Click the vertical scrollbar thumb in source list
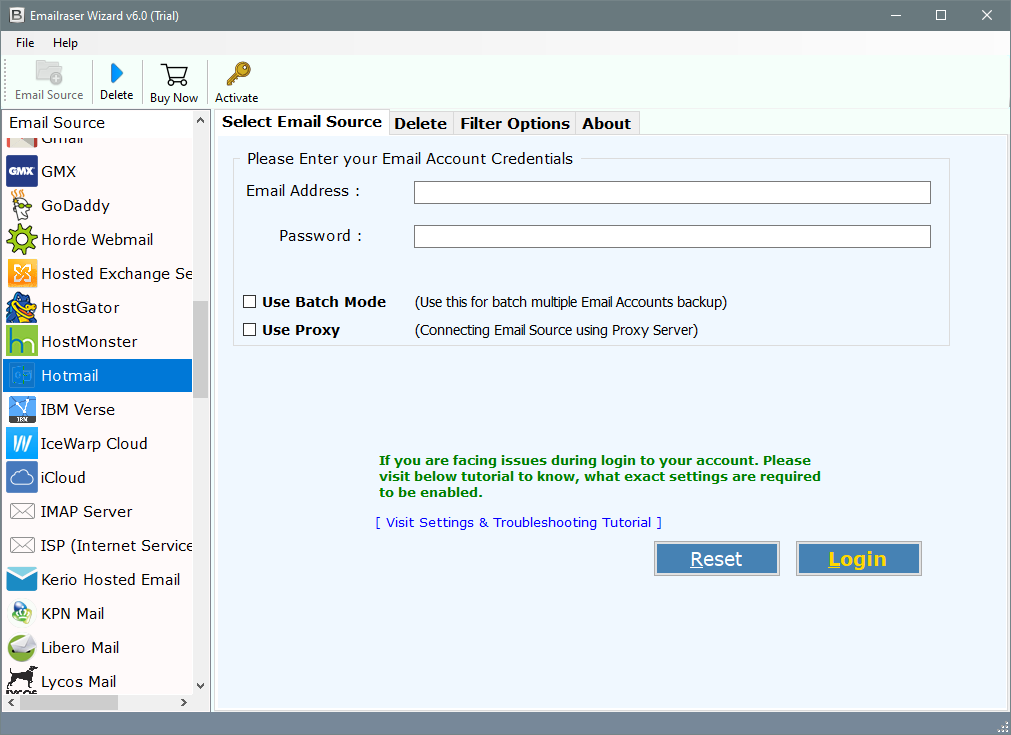The width and height of the screenshot is (1011, 735). click(x=201, y=349)
